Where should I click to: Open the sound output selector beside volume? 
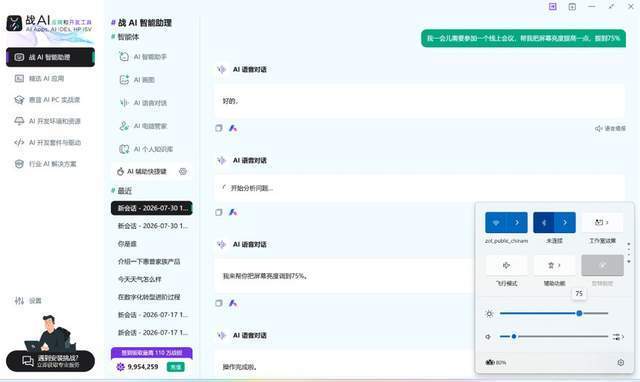point(618,337)
